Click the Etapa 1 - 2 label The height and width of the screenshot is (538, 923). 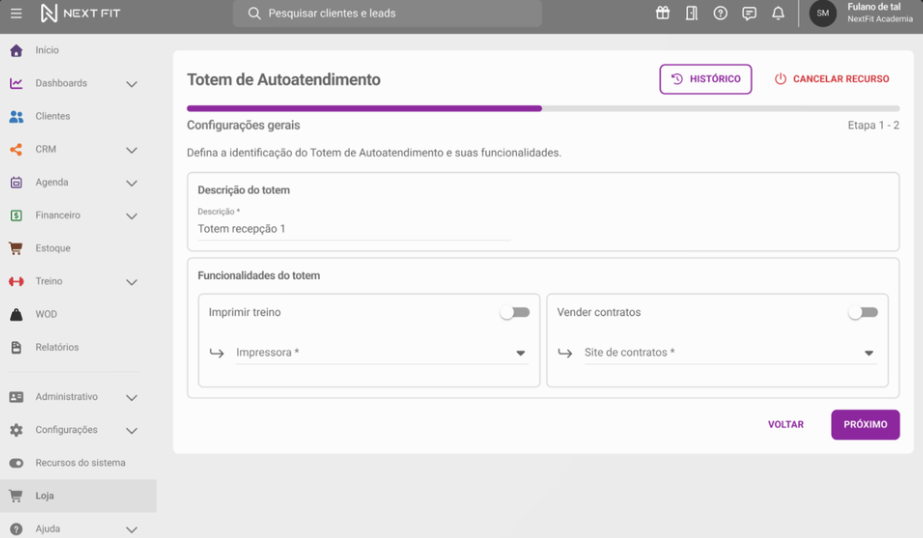[x=873, y=125]
